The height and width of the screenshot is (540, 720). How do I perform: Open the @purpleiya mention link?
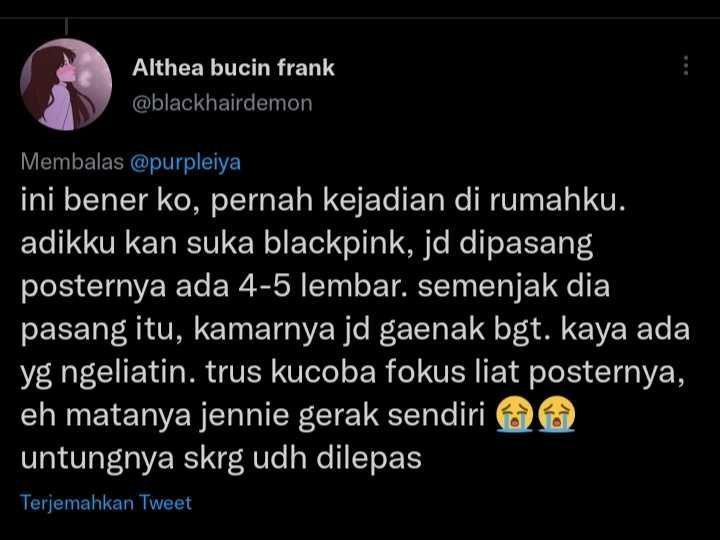(185, 163)
